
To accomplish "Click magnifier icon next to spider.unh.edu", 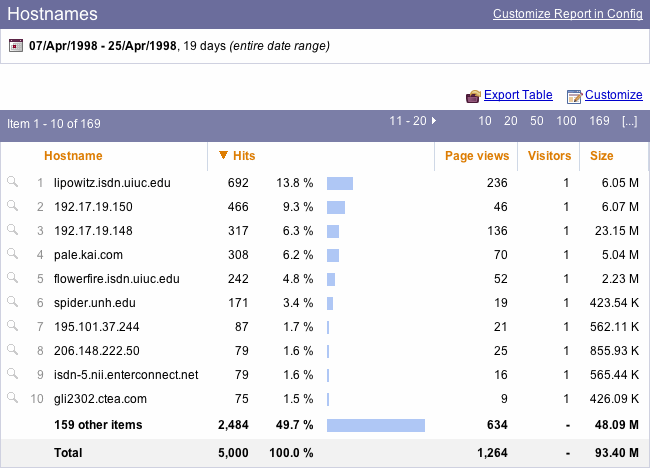I will 12,302.
